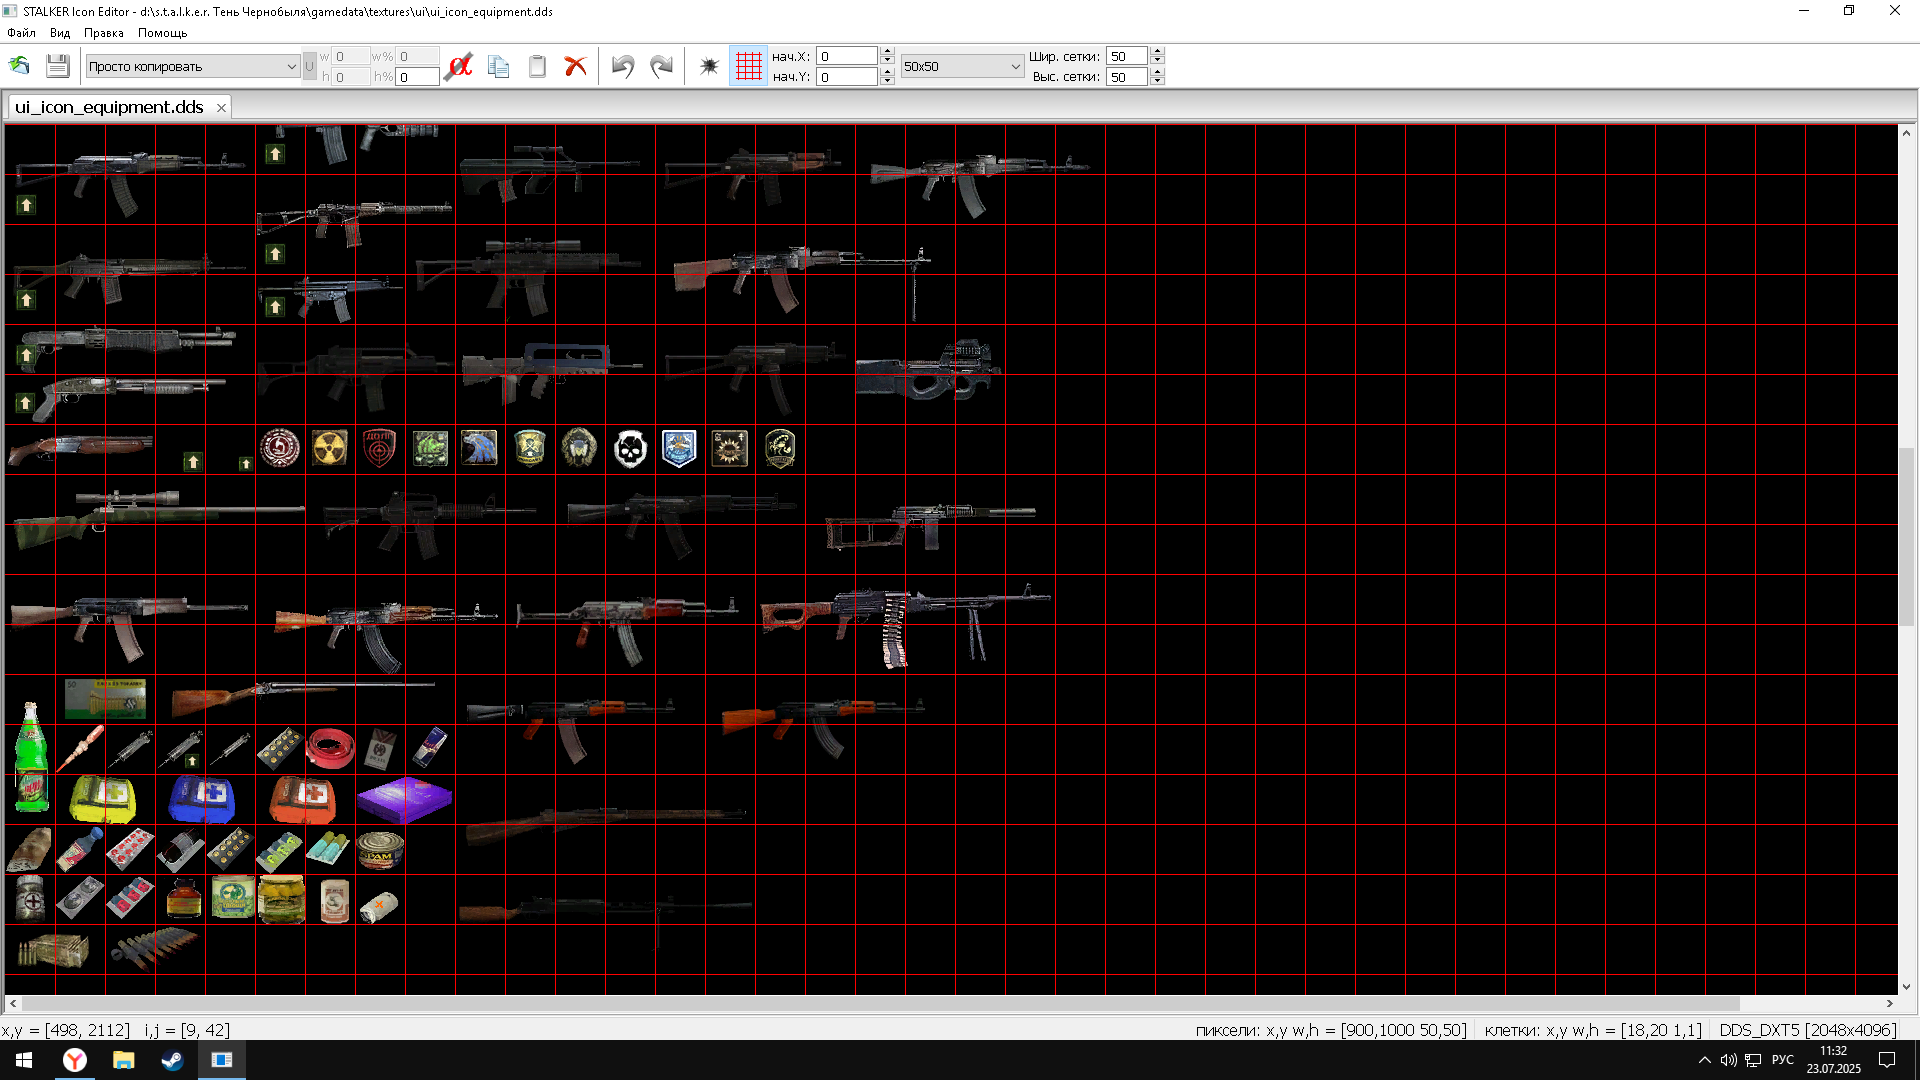Viewport: 1920px width, 1080px height.
Task: Click the scoped green sniper rifle
Action: point(158,518)
